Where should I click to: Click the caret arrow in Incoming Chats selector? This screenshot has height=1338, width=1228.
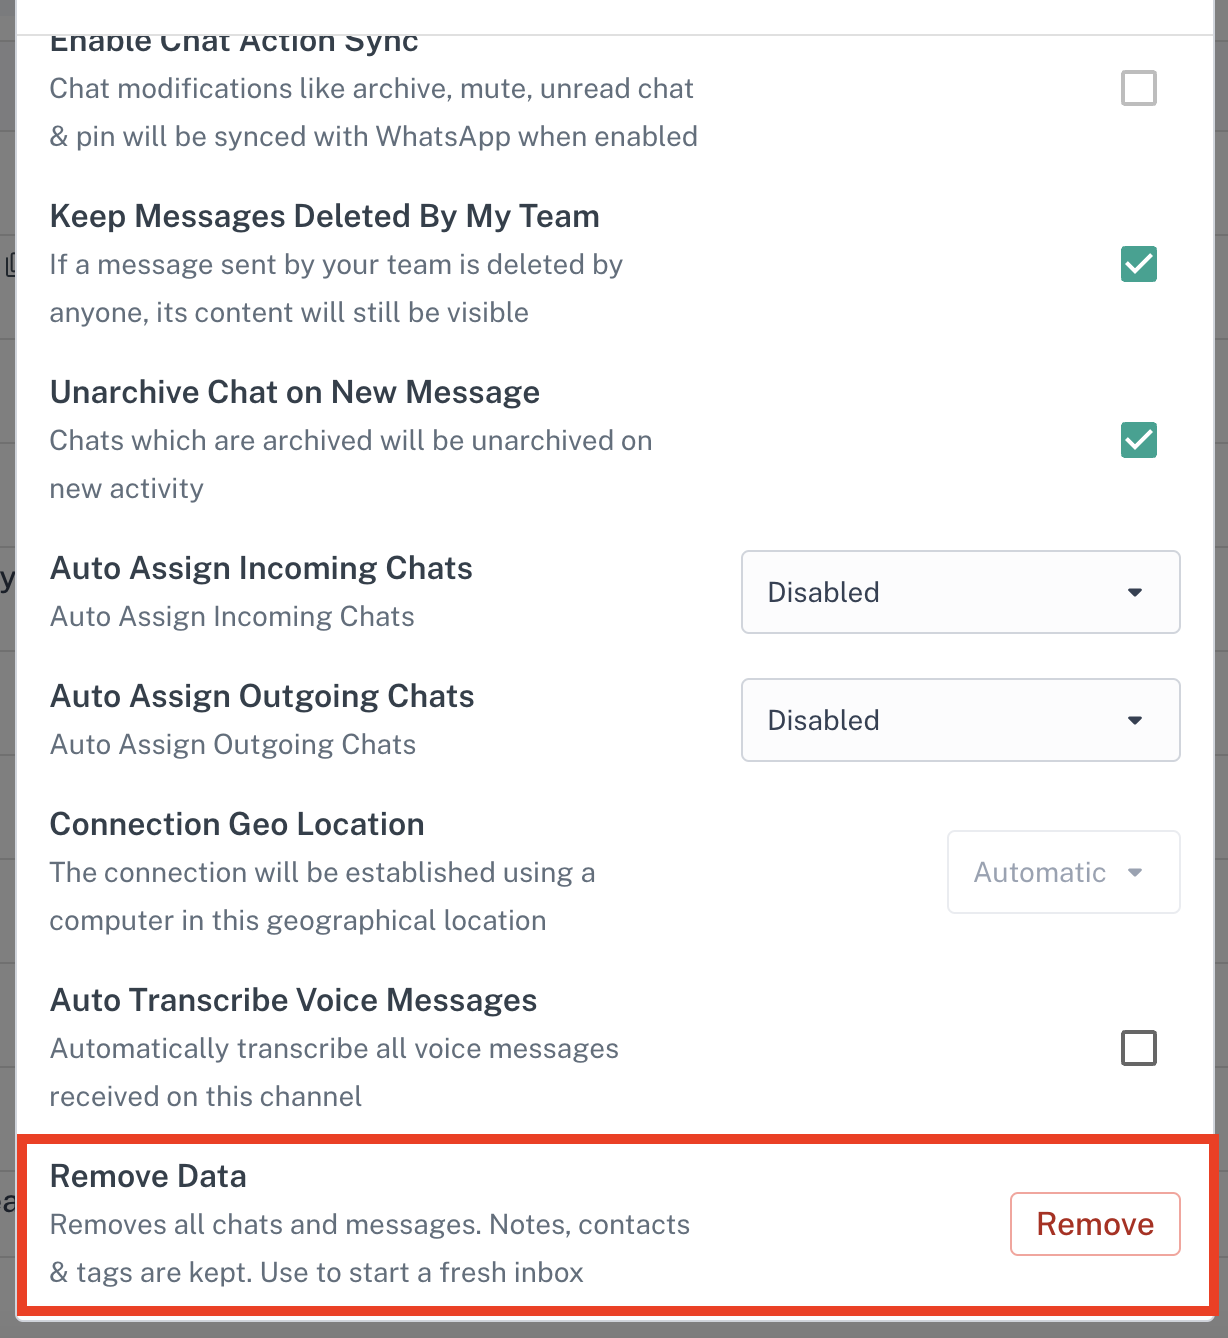click(x=1135, y=592)
